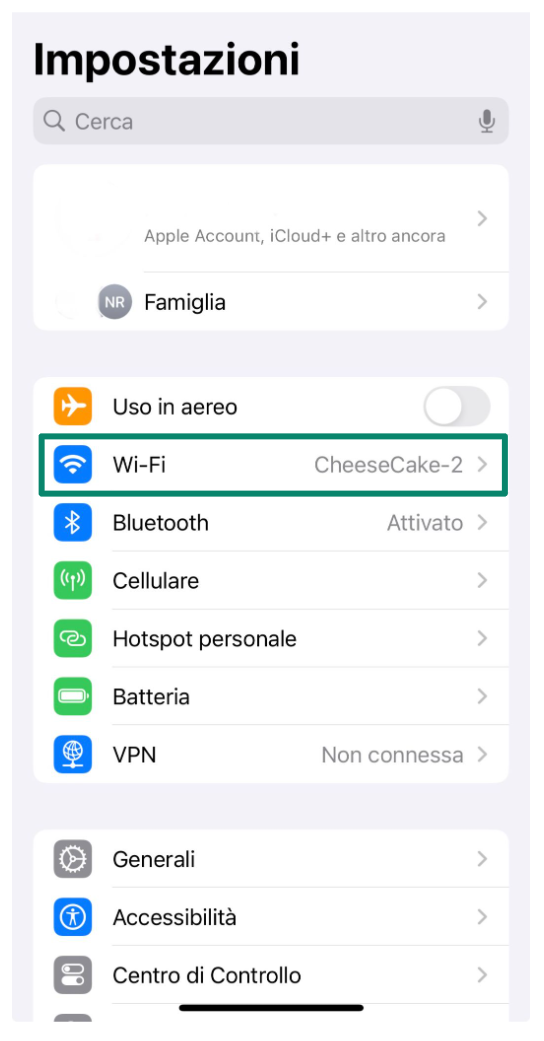Open the Famiglia menu row

[271, 302]
